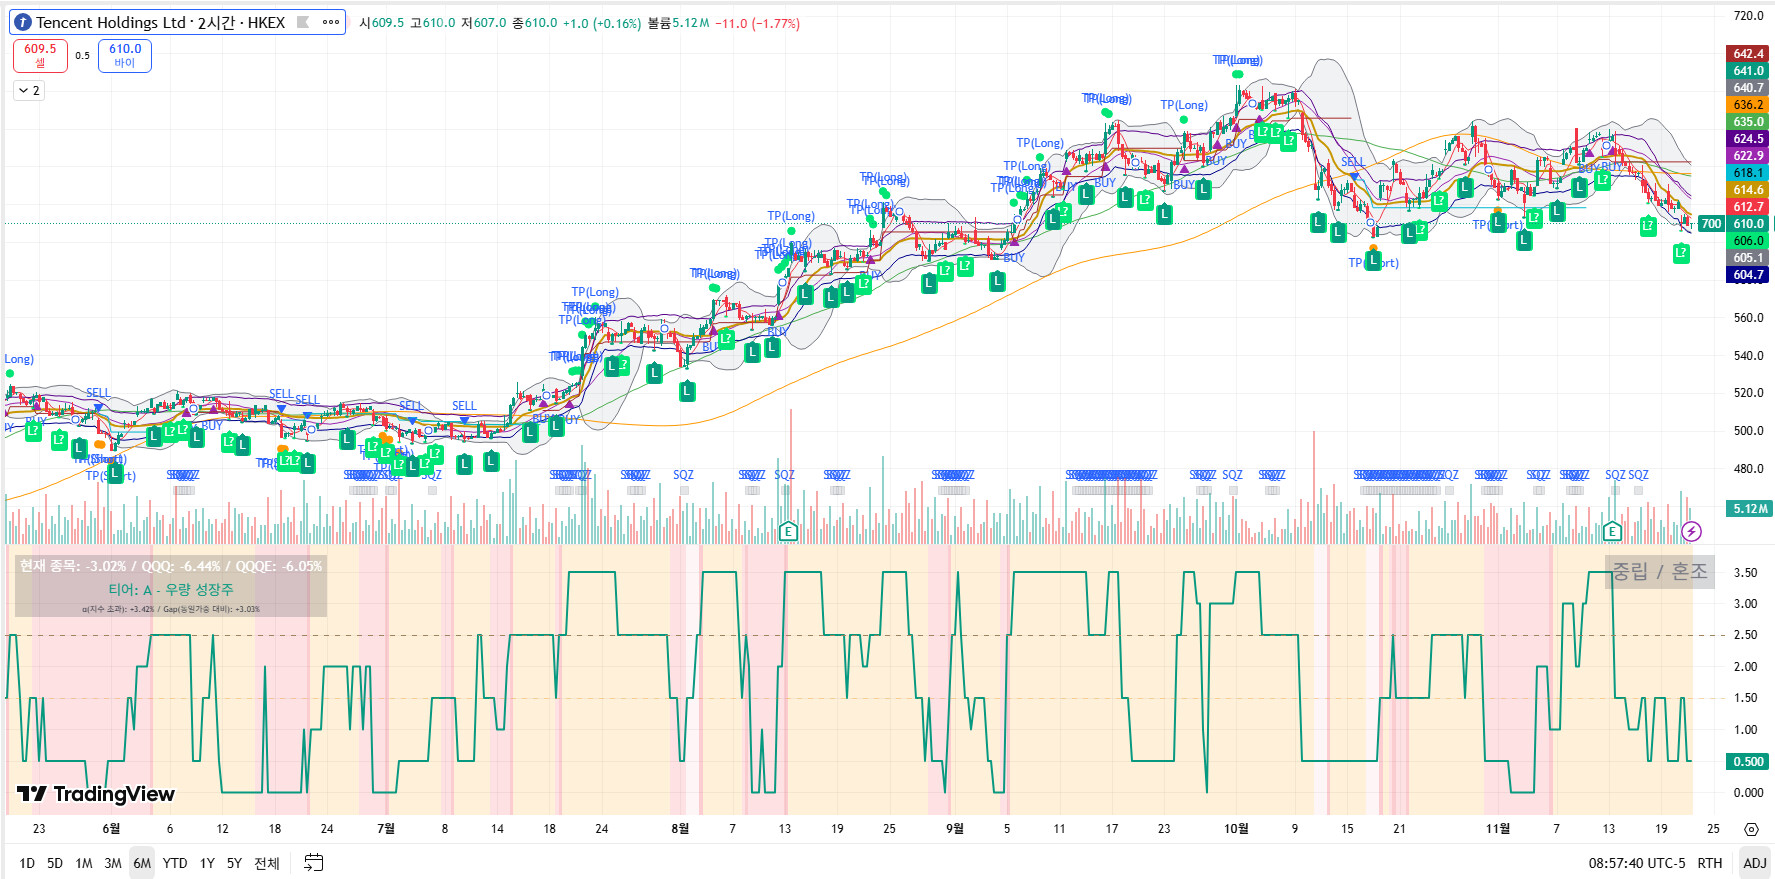Screen dimensions: 1775x879
Task: Click the 609.5 셀 sell button
Action: click(x=40, y=56)
